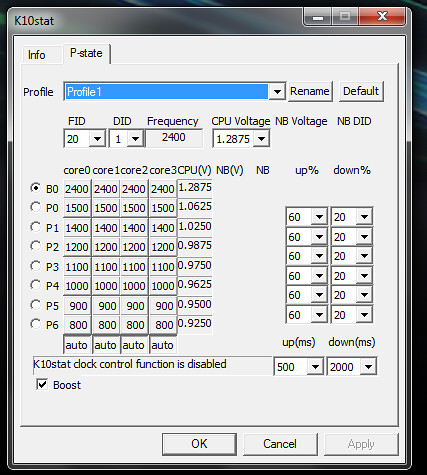Image resolution: width=427 pixels, height=475 pixels.
Task: Click the 1.2875 voltage value for B0
Action: (195, 188)
